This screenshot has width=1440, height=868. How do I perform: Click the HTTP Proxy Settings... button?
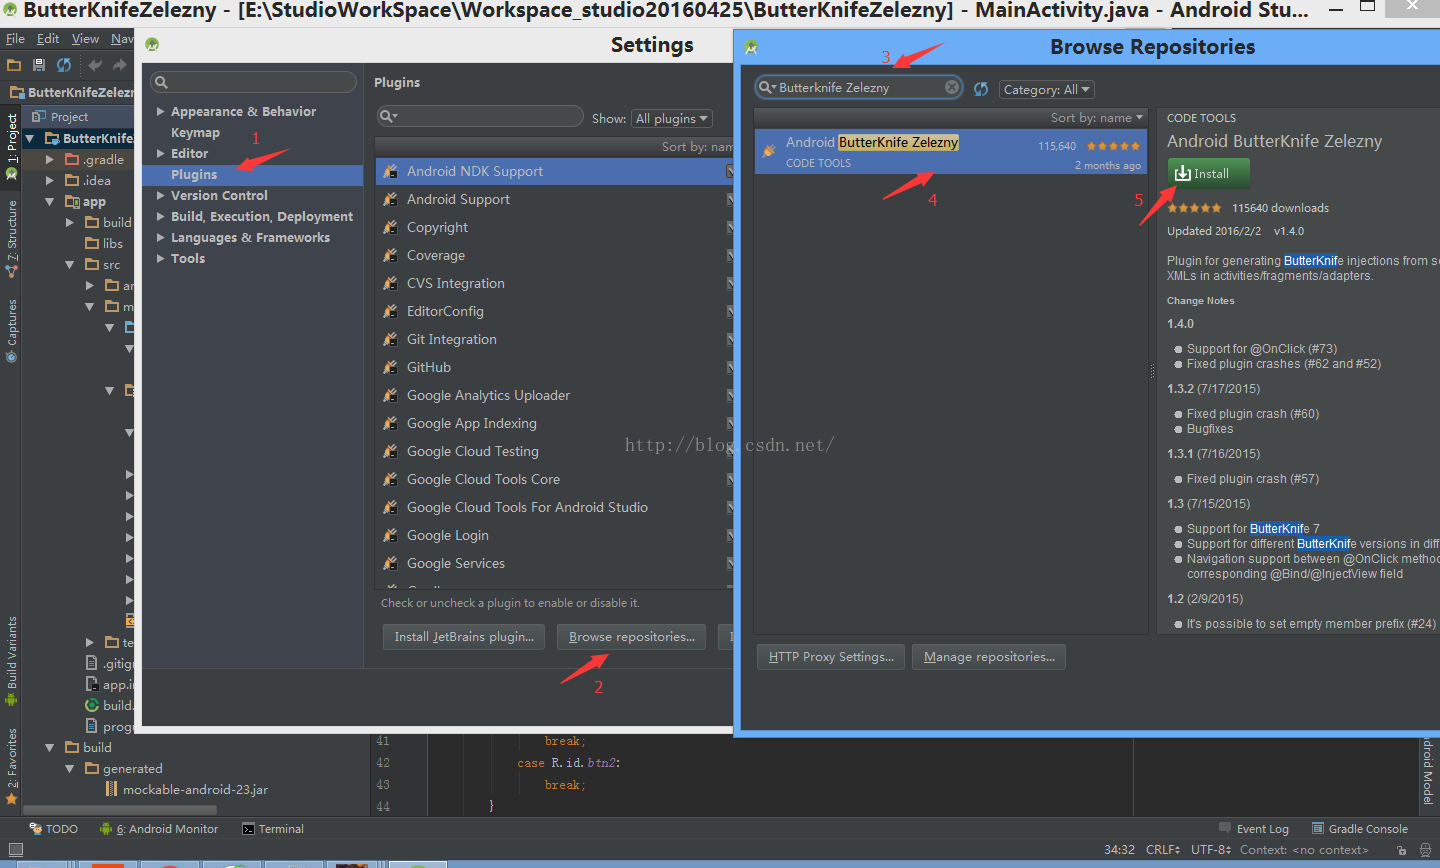pyautogui.click(x=831, y=657)
